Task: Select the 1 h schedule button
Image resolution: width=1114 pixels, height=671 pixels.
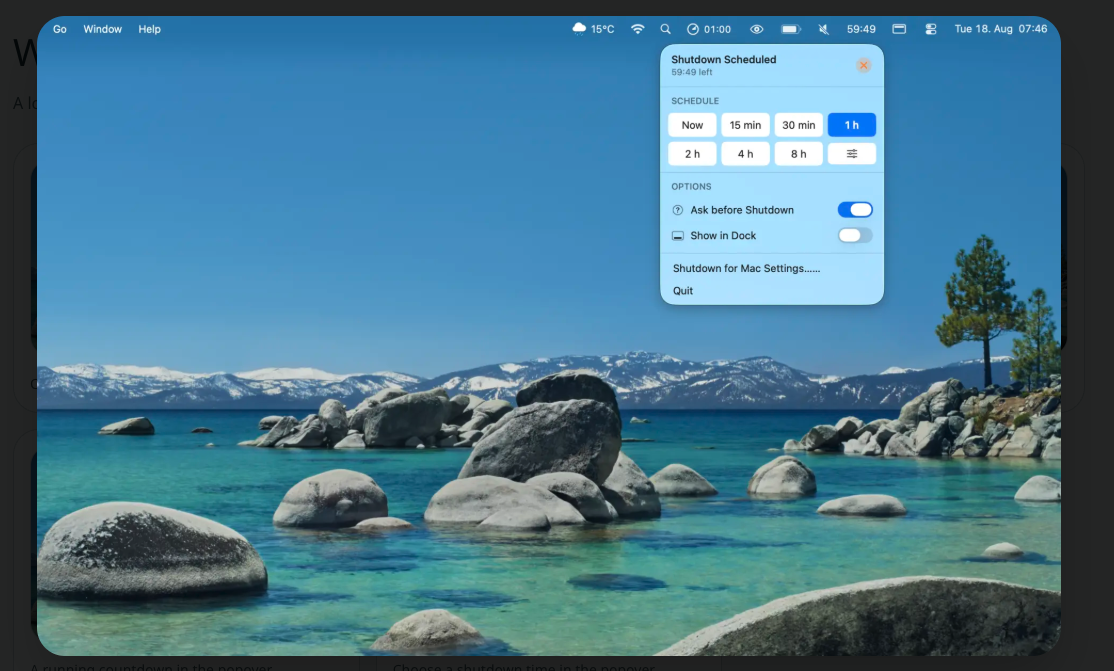Action: [852, 125]
